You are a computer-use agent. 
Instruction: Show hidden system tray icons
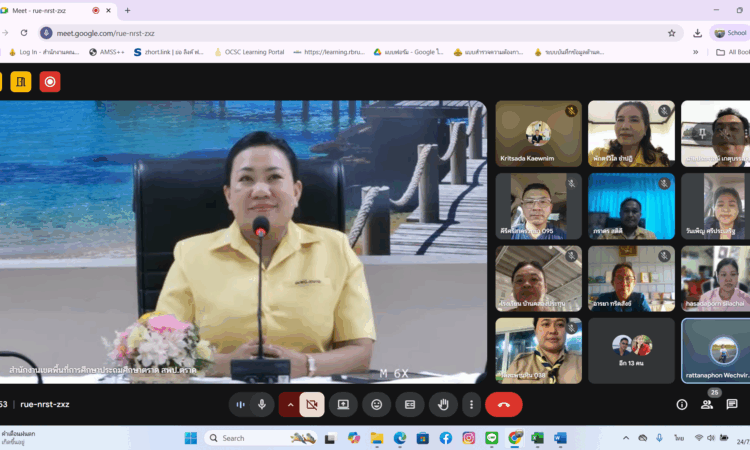[626, 438]
